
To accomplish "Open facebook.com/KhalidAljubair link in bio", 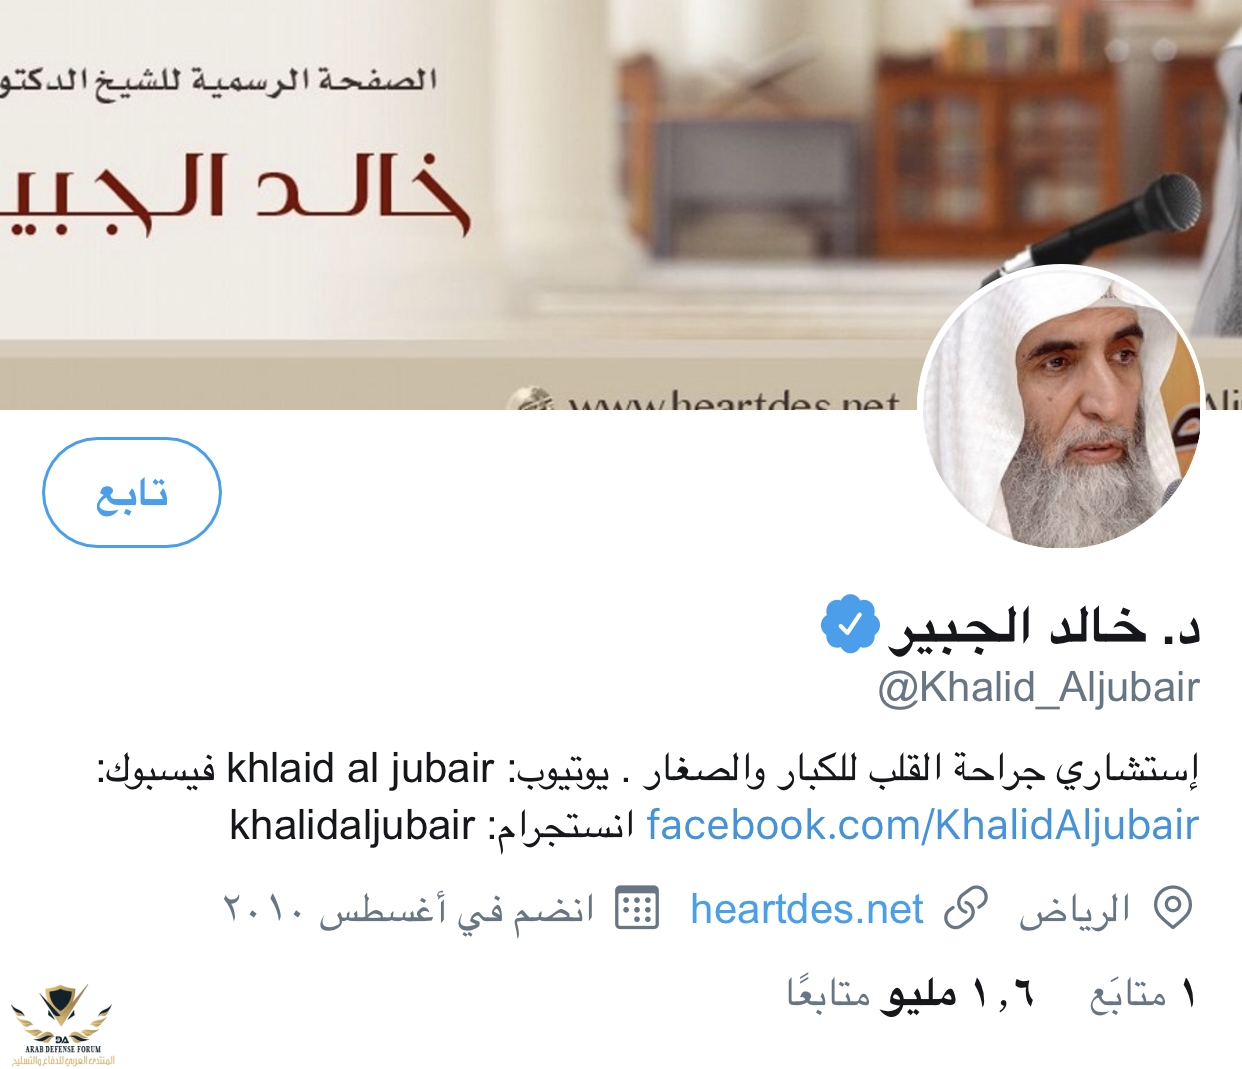I will point(922,826).
